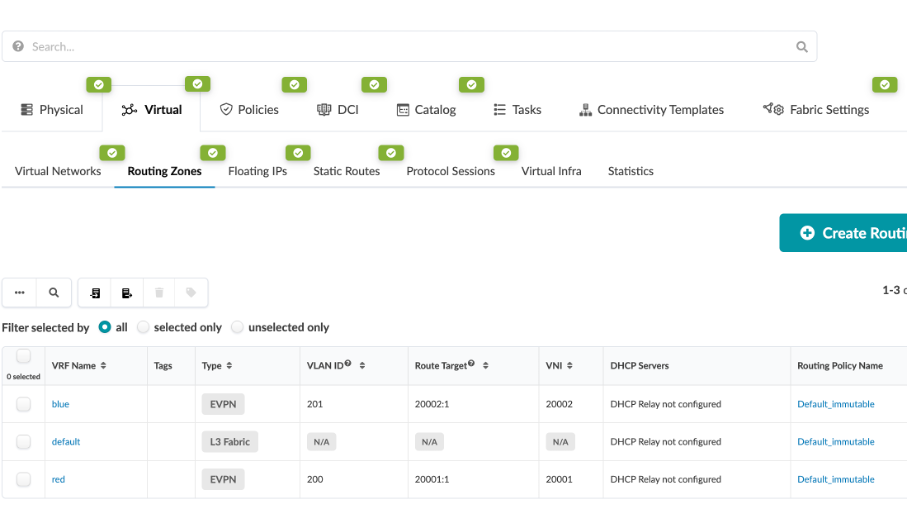Click the search magnifier in the top search bar
The height and width of the screenshot is (516, 908).
click(801, 46)
